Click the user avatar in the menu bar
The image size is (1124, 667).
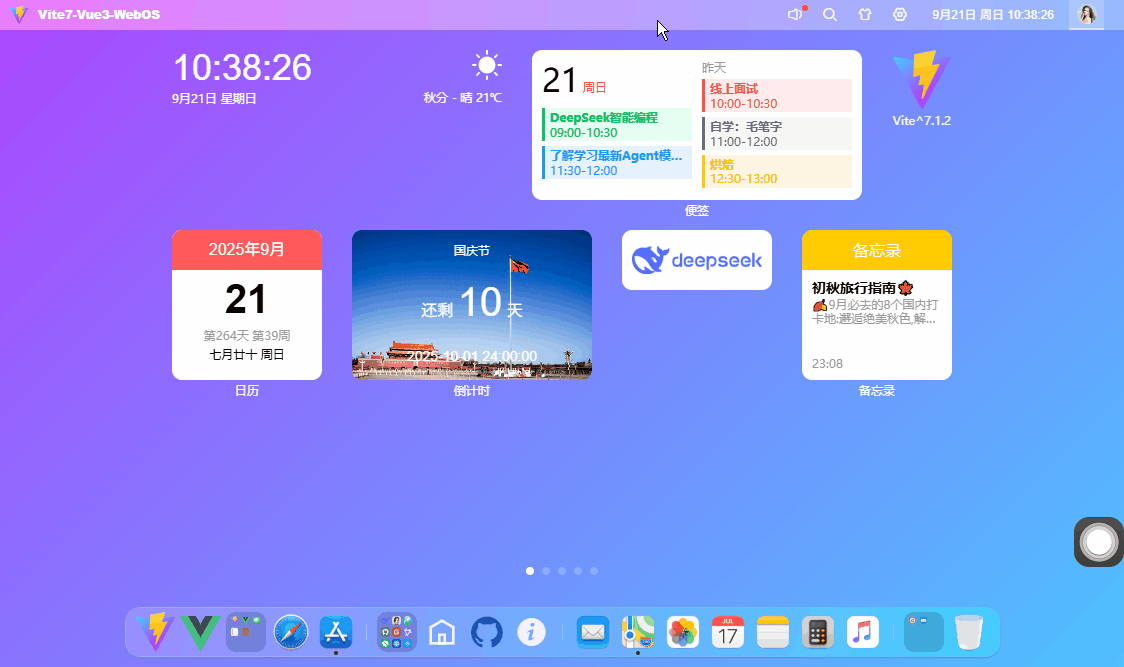click(x=1086, y=14)
